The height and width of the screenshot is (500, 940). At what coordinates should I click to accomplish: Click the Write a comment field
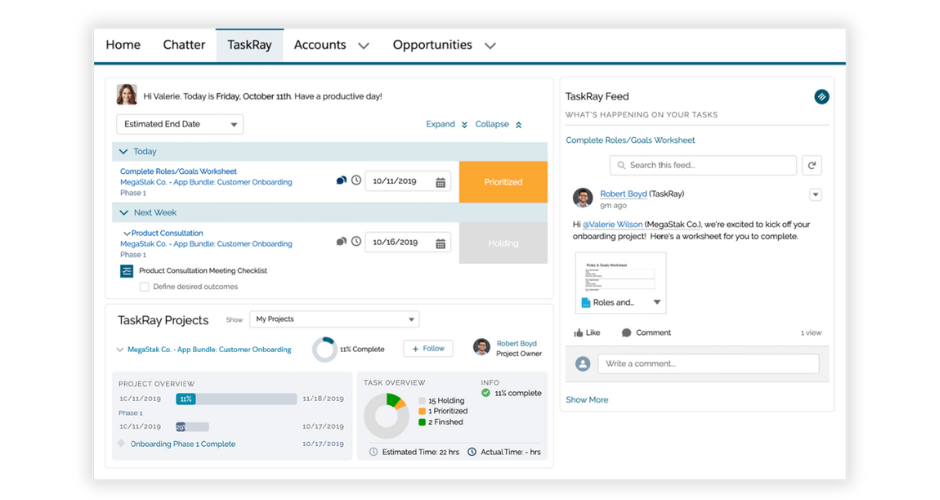(x=709, y=364)
